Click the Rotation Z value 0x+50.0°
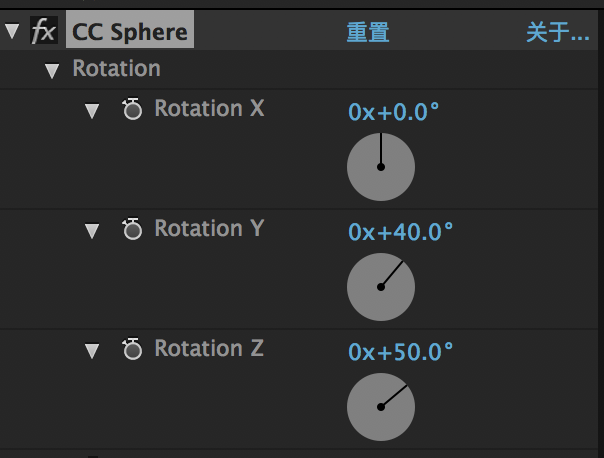The height and width of the screenshot is (458, 604). tap(400, 352)
